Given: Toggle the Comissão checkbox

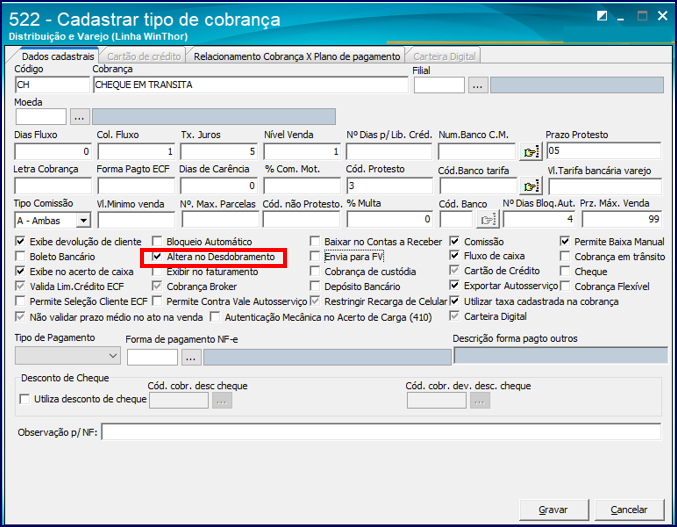Looking at the screenshot, I should point(455,241).
